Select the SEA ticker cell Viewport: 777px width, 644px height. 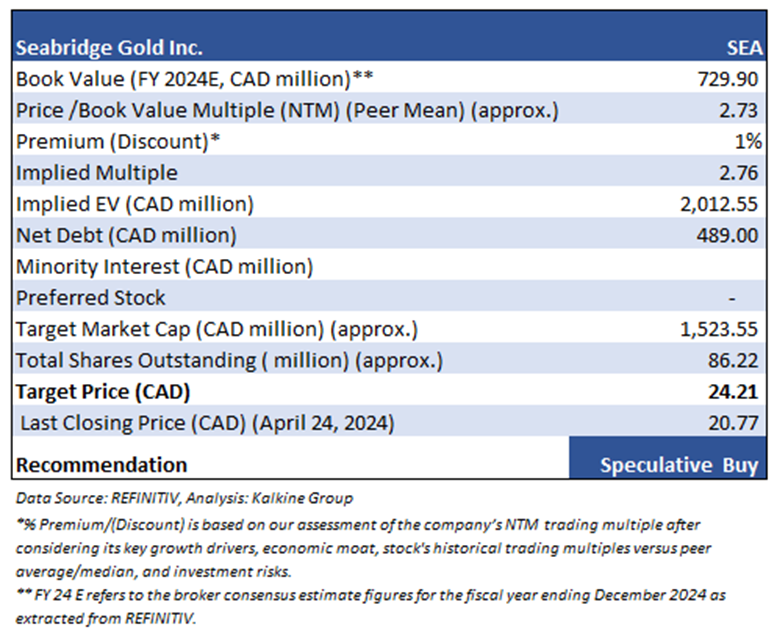coord(744,48)
